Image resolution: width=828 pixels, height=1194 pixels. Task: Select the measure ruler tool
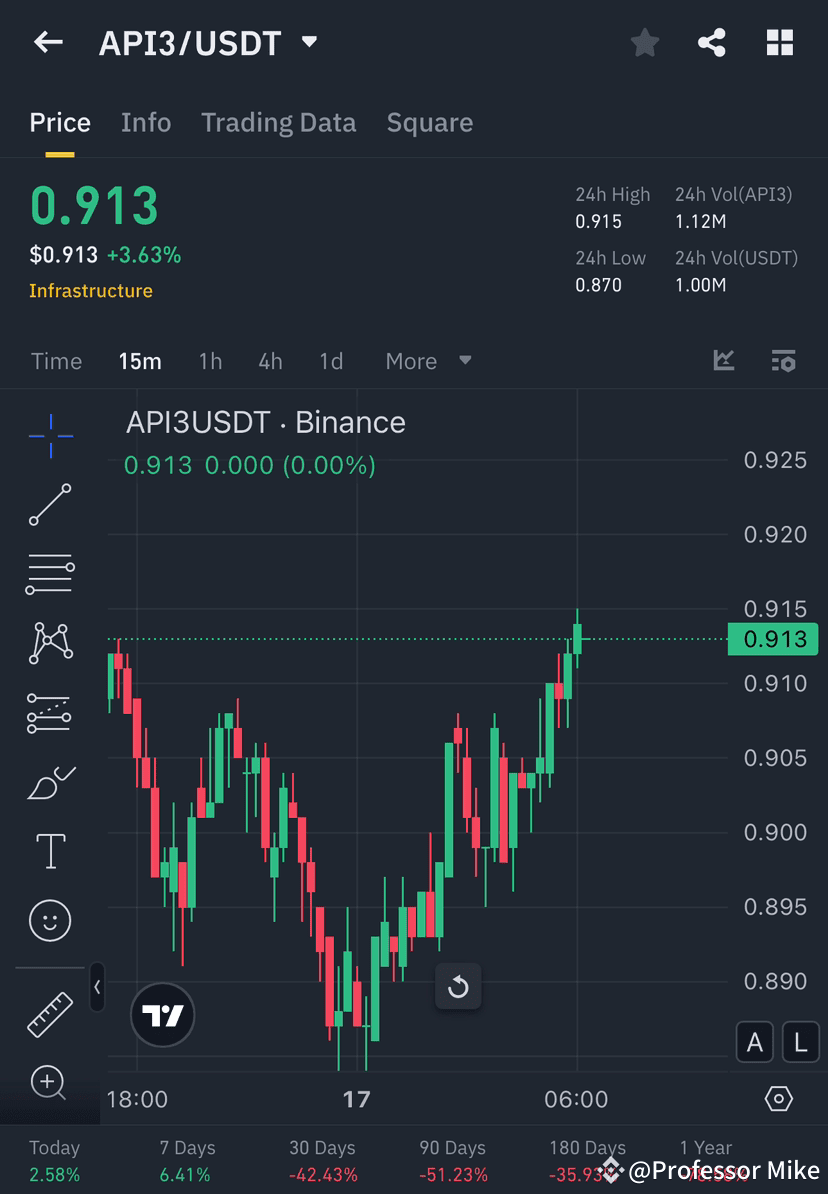[x=50, y=1014]
